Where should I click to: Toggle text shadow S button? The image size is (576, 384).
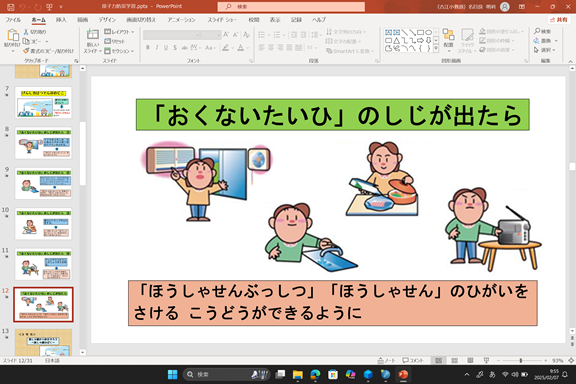pos(175,47)
